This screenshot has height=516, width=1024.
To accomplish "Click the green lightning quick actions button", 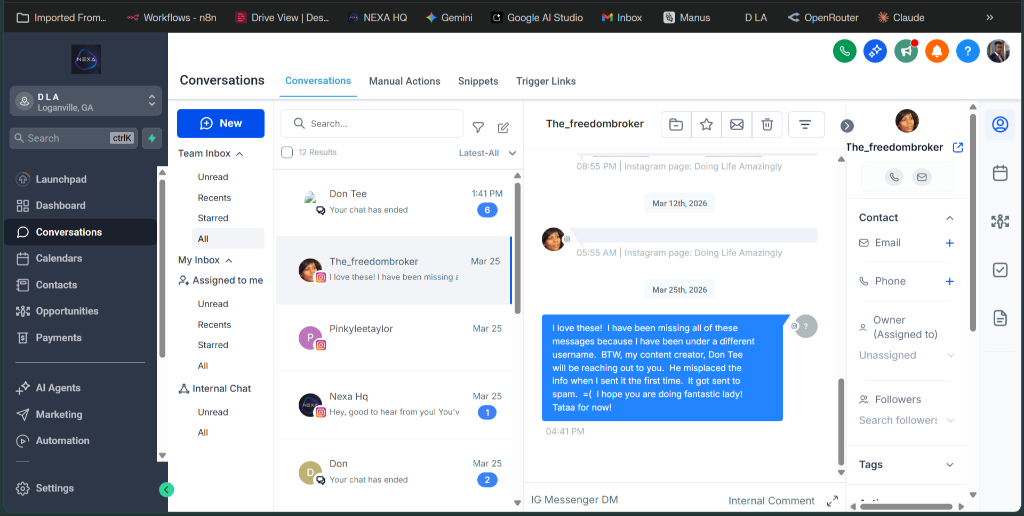I will (152, 138).
